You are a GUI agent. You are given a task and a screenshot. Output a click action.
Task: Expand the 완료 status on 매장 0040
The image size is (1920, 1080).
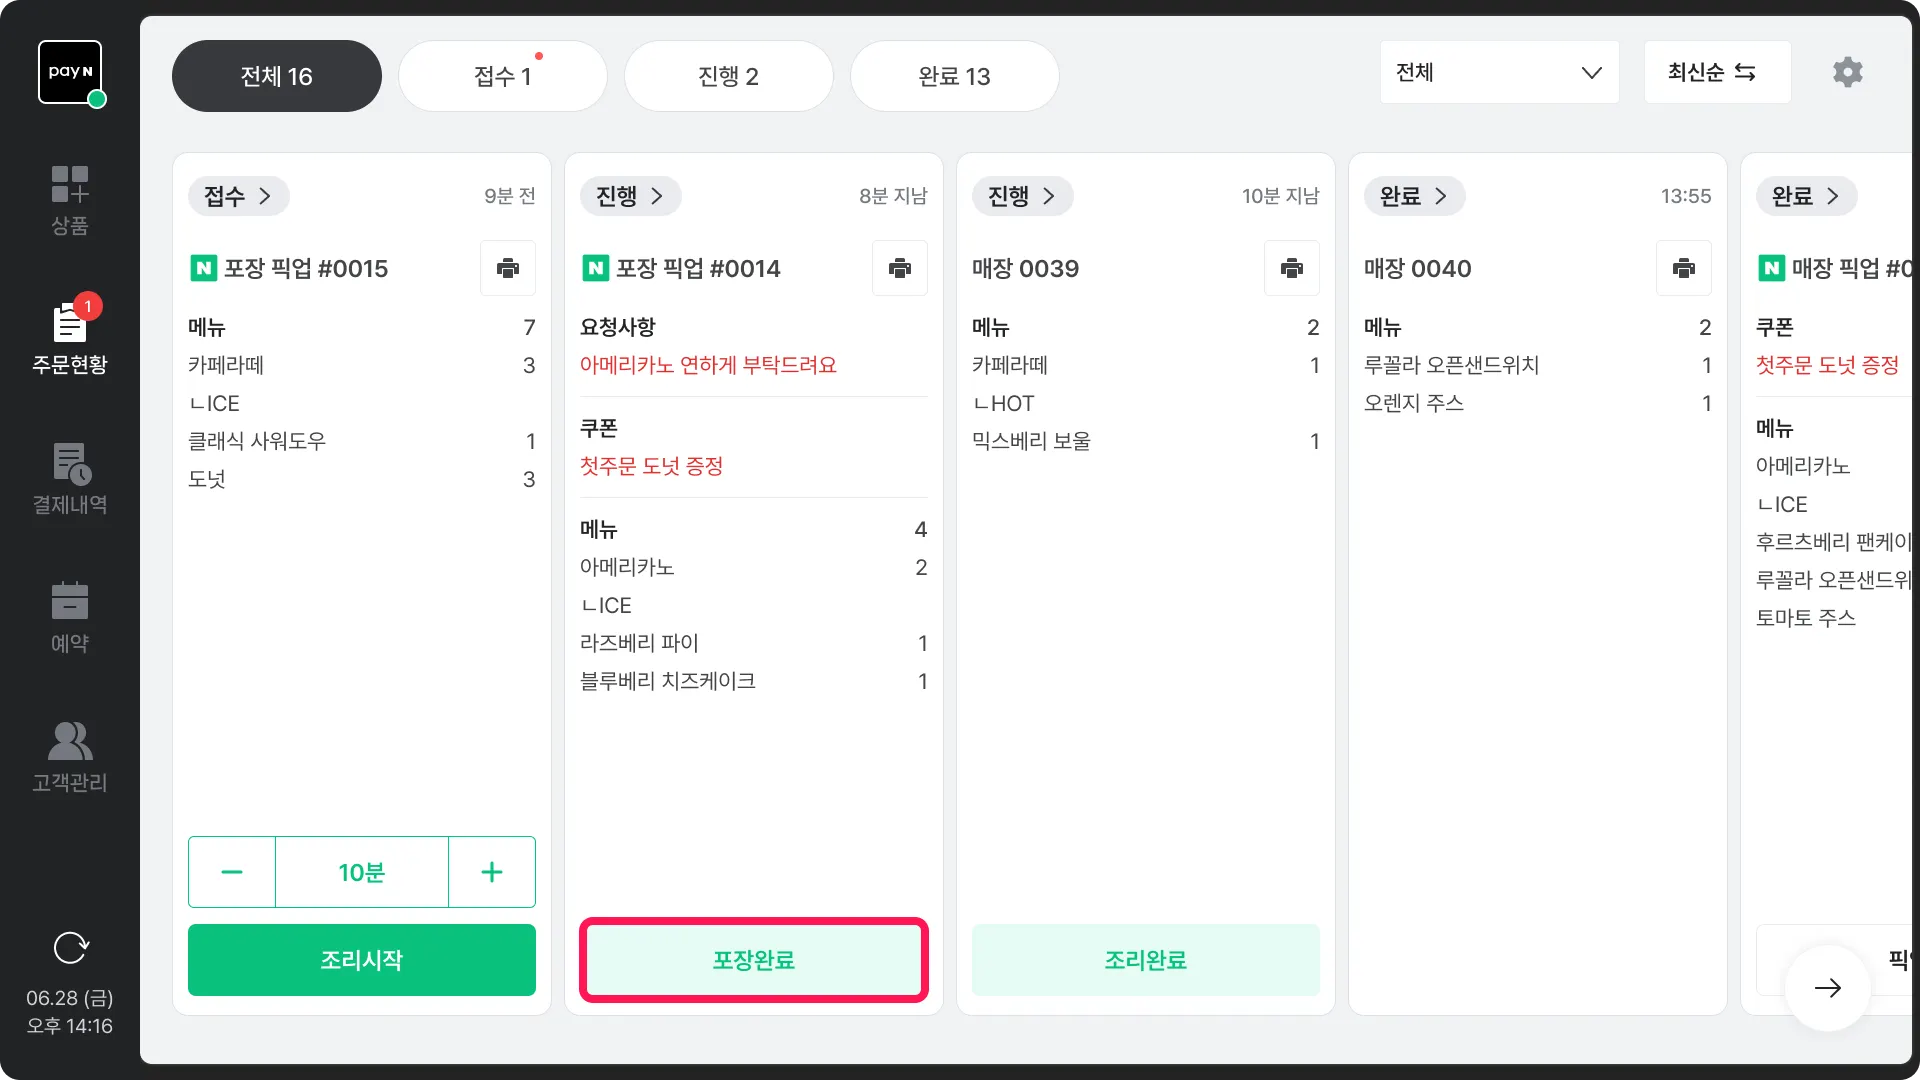[x=1414, y=196]
